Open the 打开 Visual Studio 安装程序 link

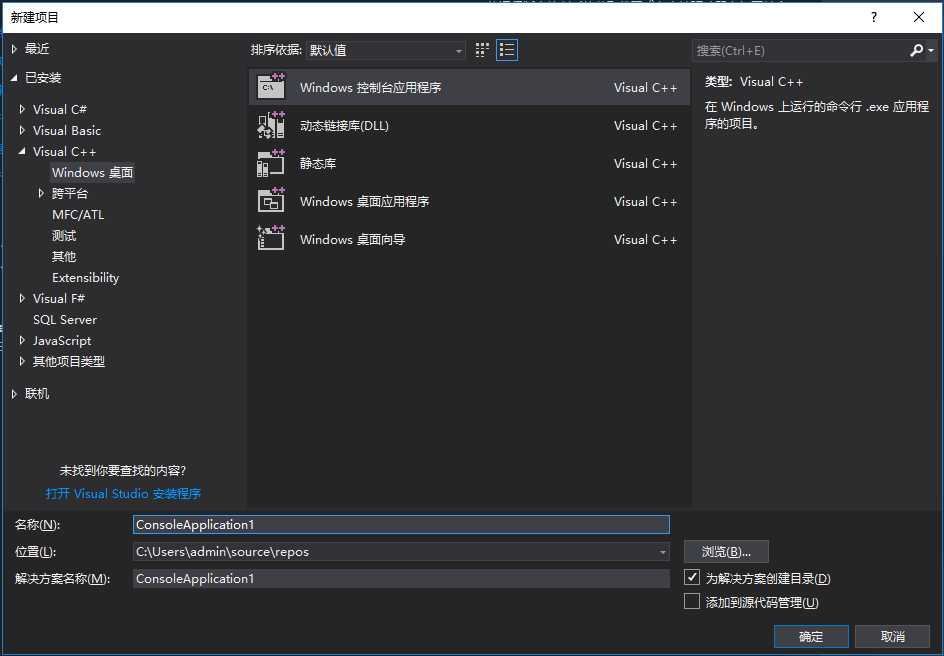pyautogui.click(x=123, y=494)
